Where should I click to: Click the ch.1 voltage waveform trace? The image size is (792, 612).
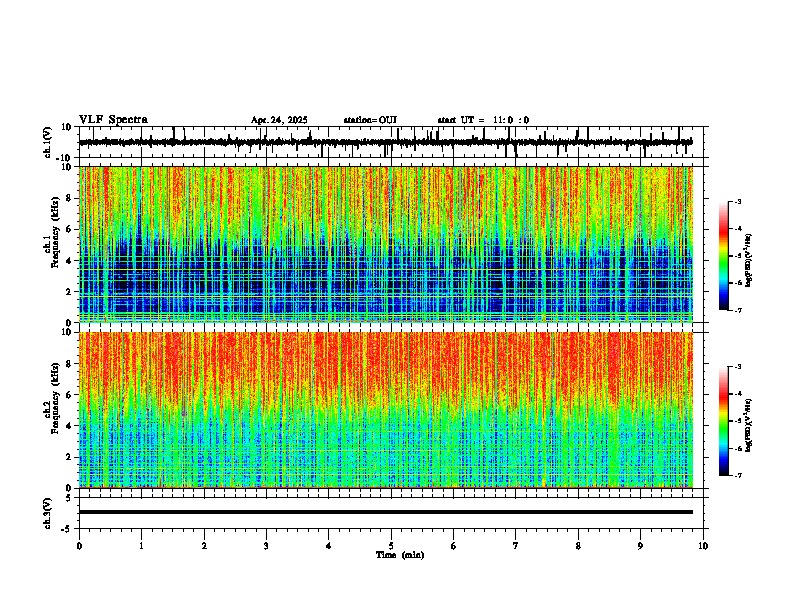point(386,142)
